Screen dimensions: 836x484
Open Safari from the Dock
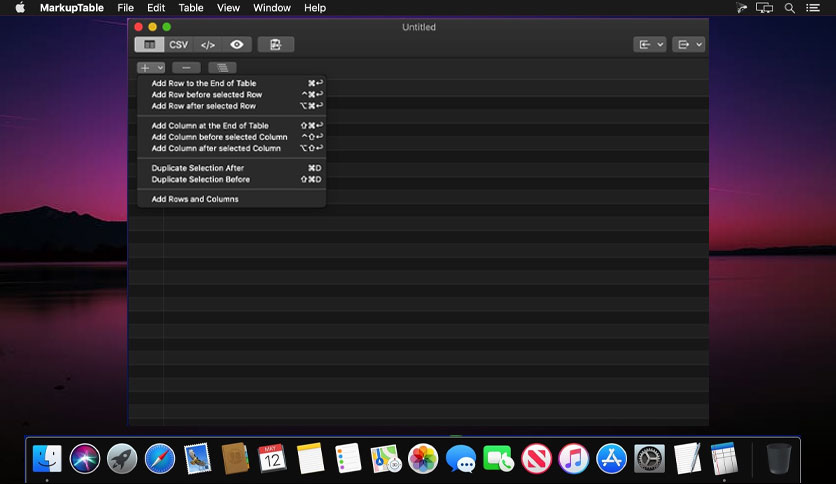(159, 458)
